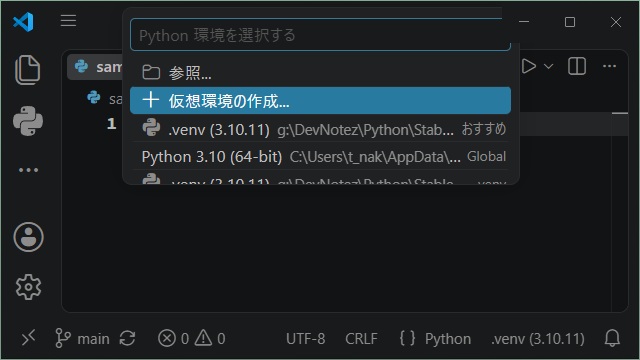Open the Manage settings gear
This screenshot has height=360, width=640.
point(28,287)
